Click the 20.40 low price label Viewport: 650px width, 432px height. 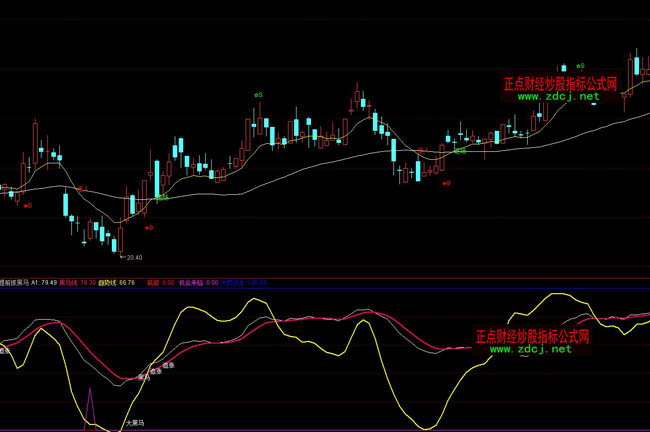pyautogui.click(x=132, y=257)
